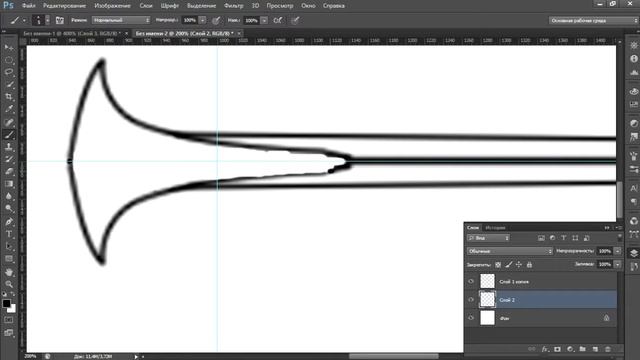Screen dimensions: 640x360
Task: Change the screen mode
Action: (9, 333)
